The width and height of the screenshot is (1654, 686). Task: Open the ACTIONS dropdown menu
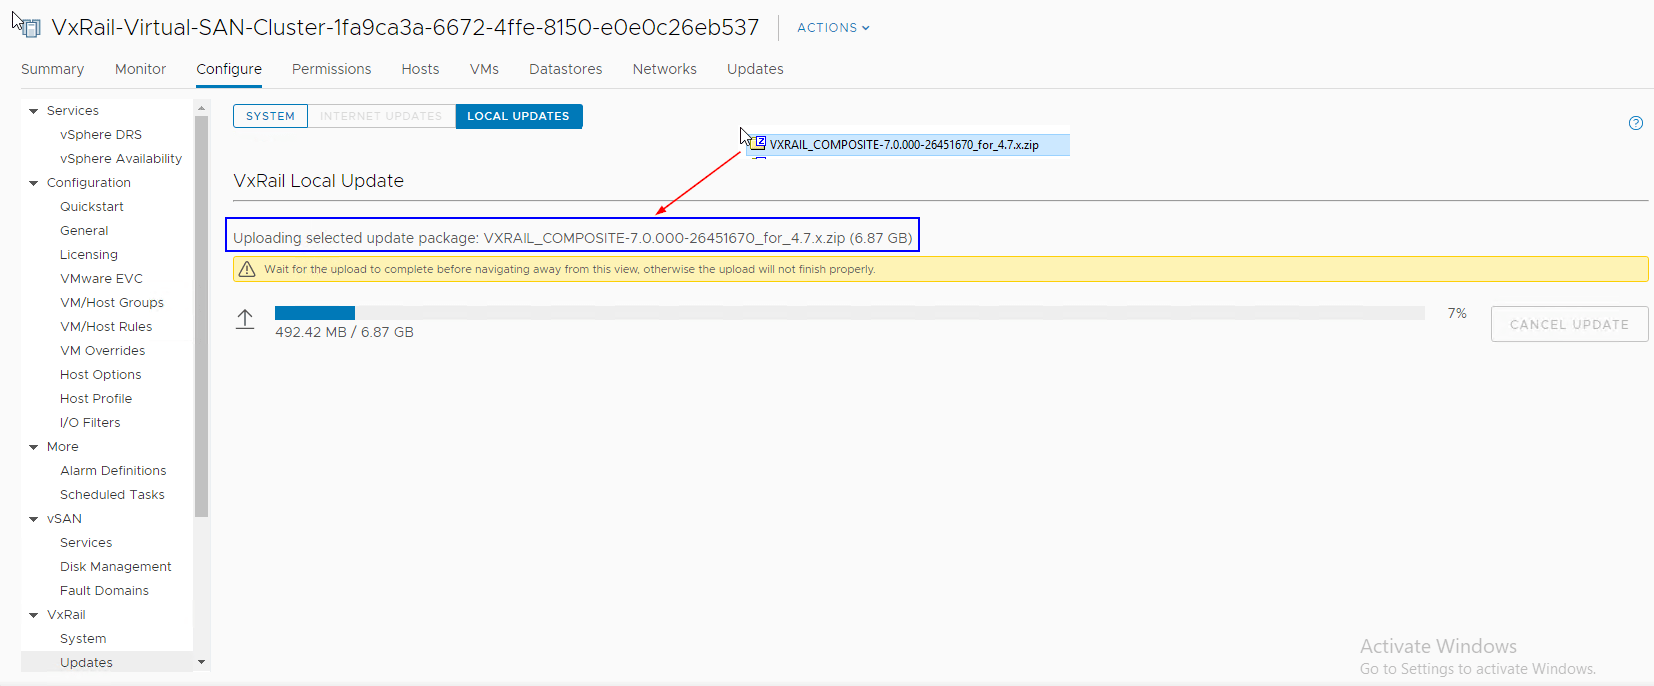pos(832,28)
